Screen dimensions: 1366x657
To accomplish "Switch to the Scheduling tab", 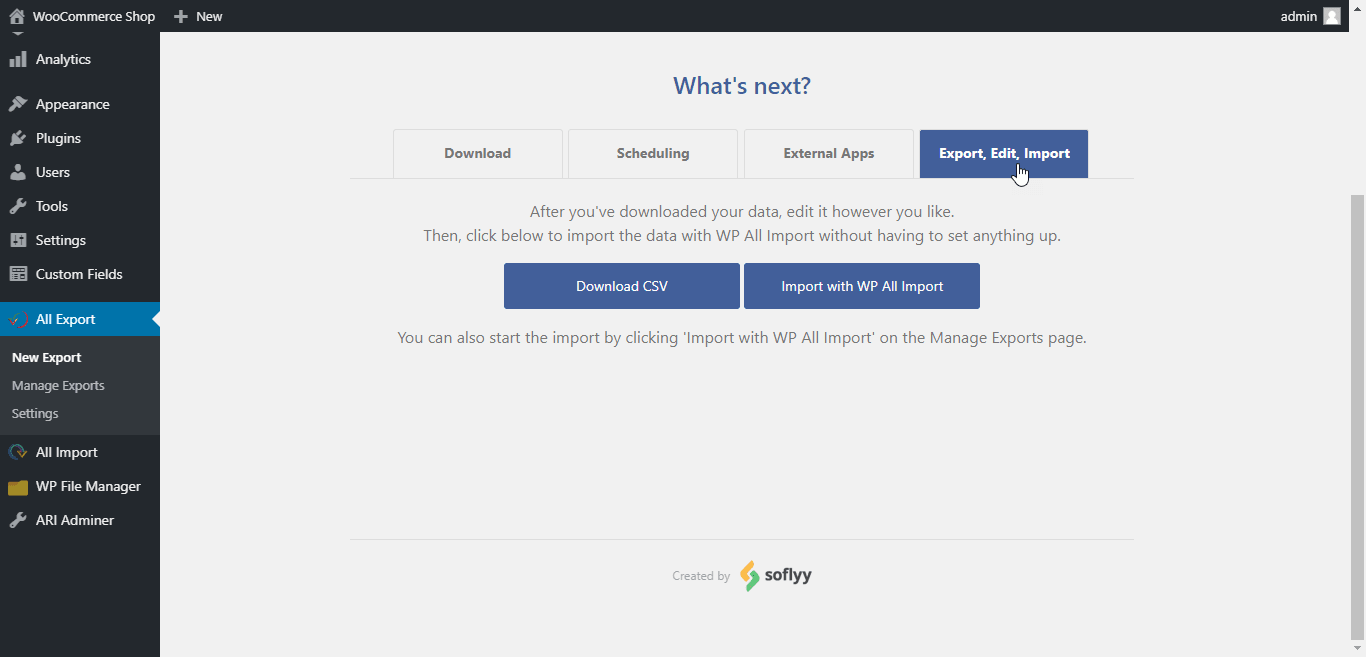I will pyautogui.click(x=653, y=154).
